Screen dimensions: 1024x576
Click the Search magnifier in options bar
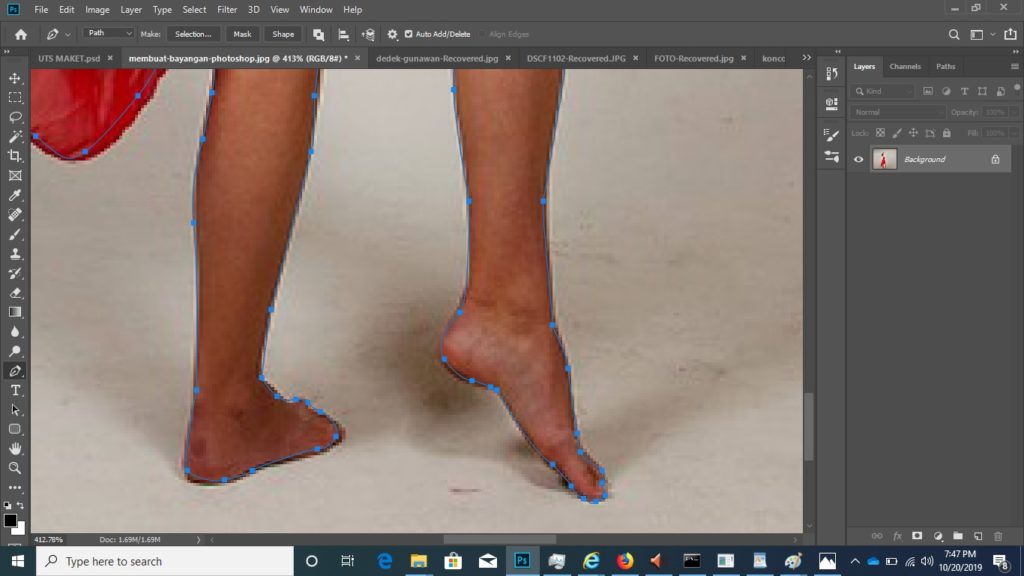click(x=954, y=35)
